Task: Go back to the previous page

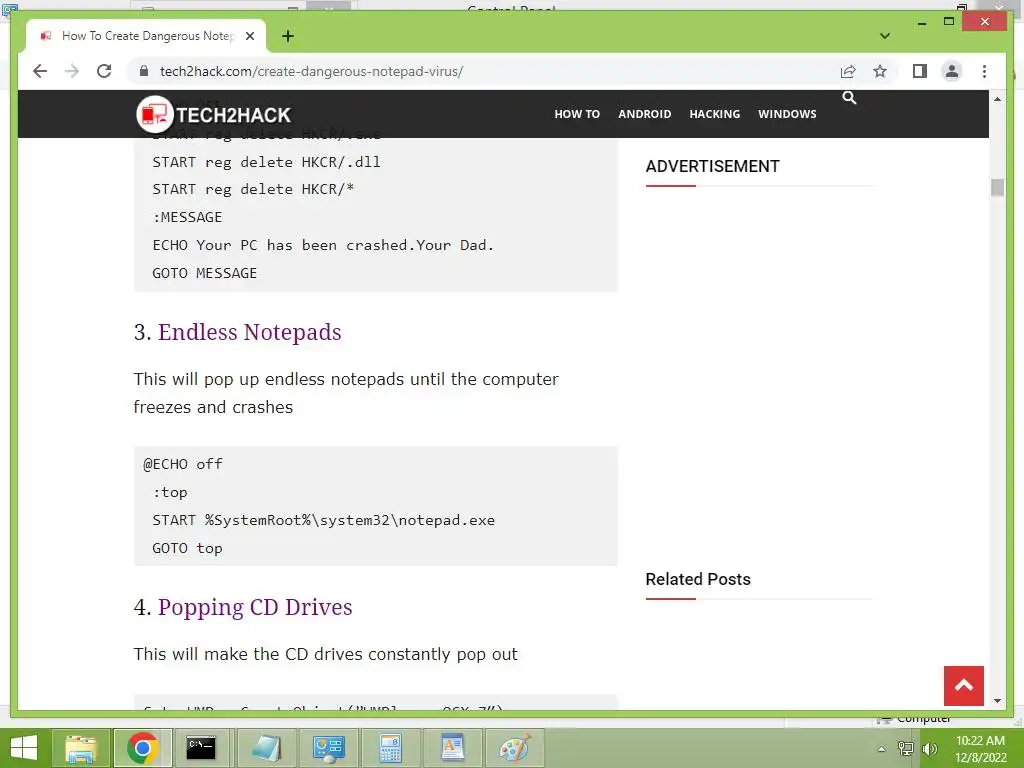Action: coord(40,71)
